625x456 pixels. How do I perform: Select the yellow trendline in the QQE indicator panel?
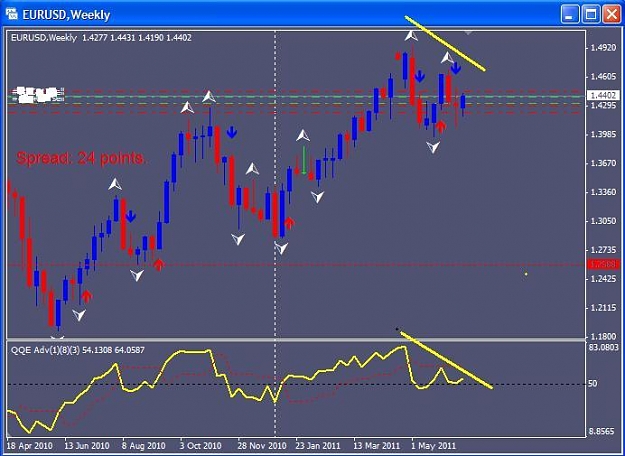446,360
